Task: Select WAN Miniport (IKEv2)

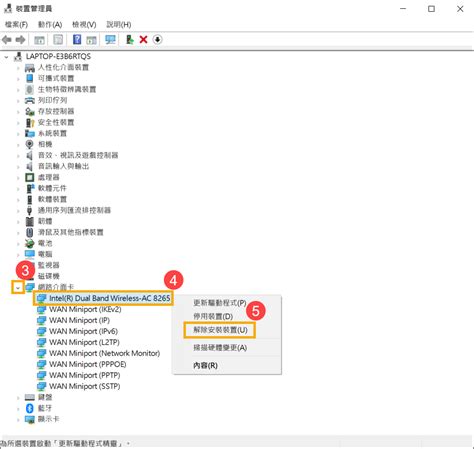Action: point(85,309)
